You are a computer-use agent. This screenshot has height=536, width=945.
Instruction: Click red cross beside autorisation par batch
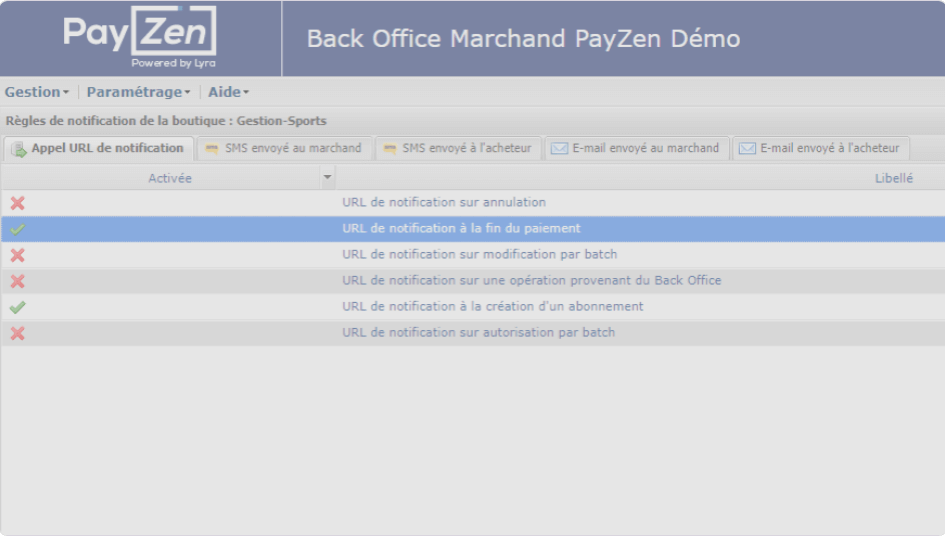pos(17,333)
